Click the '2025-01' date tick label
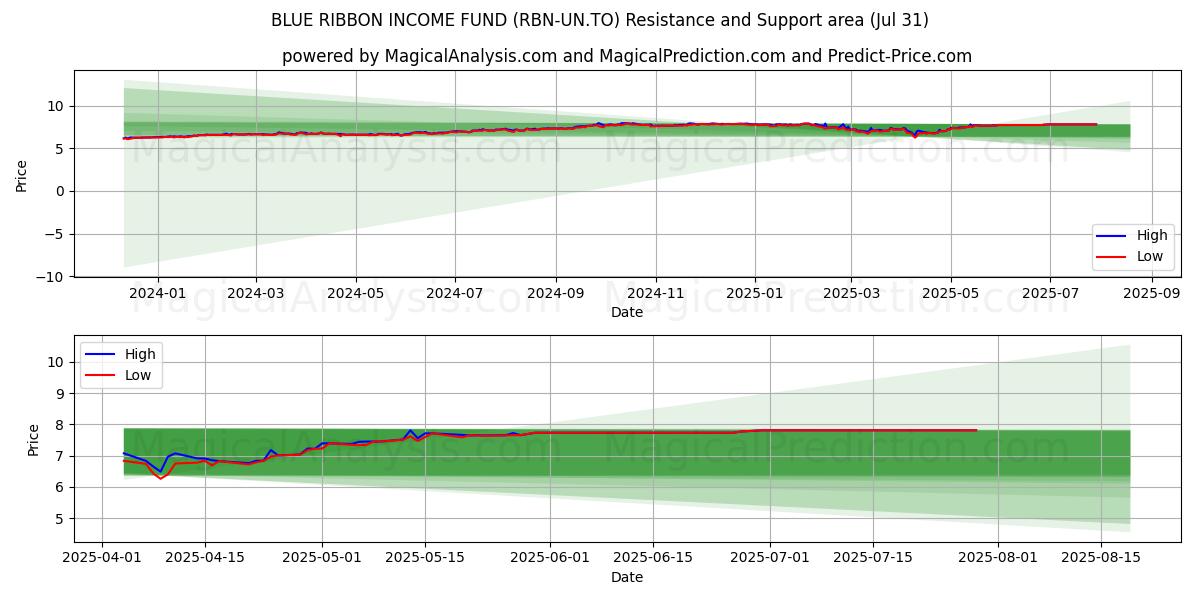The height and width of the screenshot is (600, 1200). point(755,293)
